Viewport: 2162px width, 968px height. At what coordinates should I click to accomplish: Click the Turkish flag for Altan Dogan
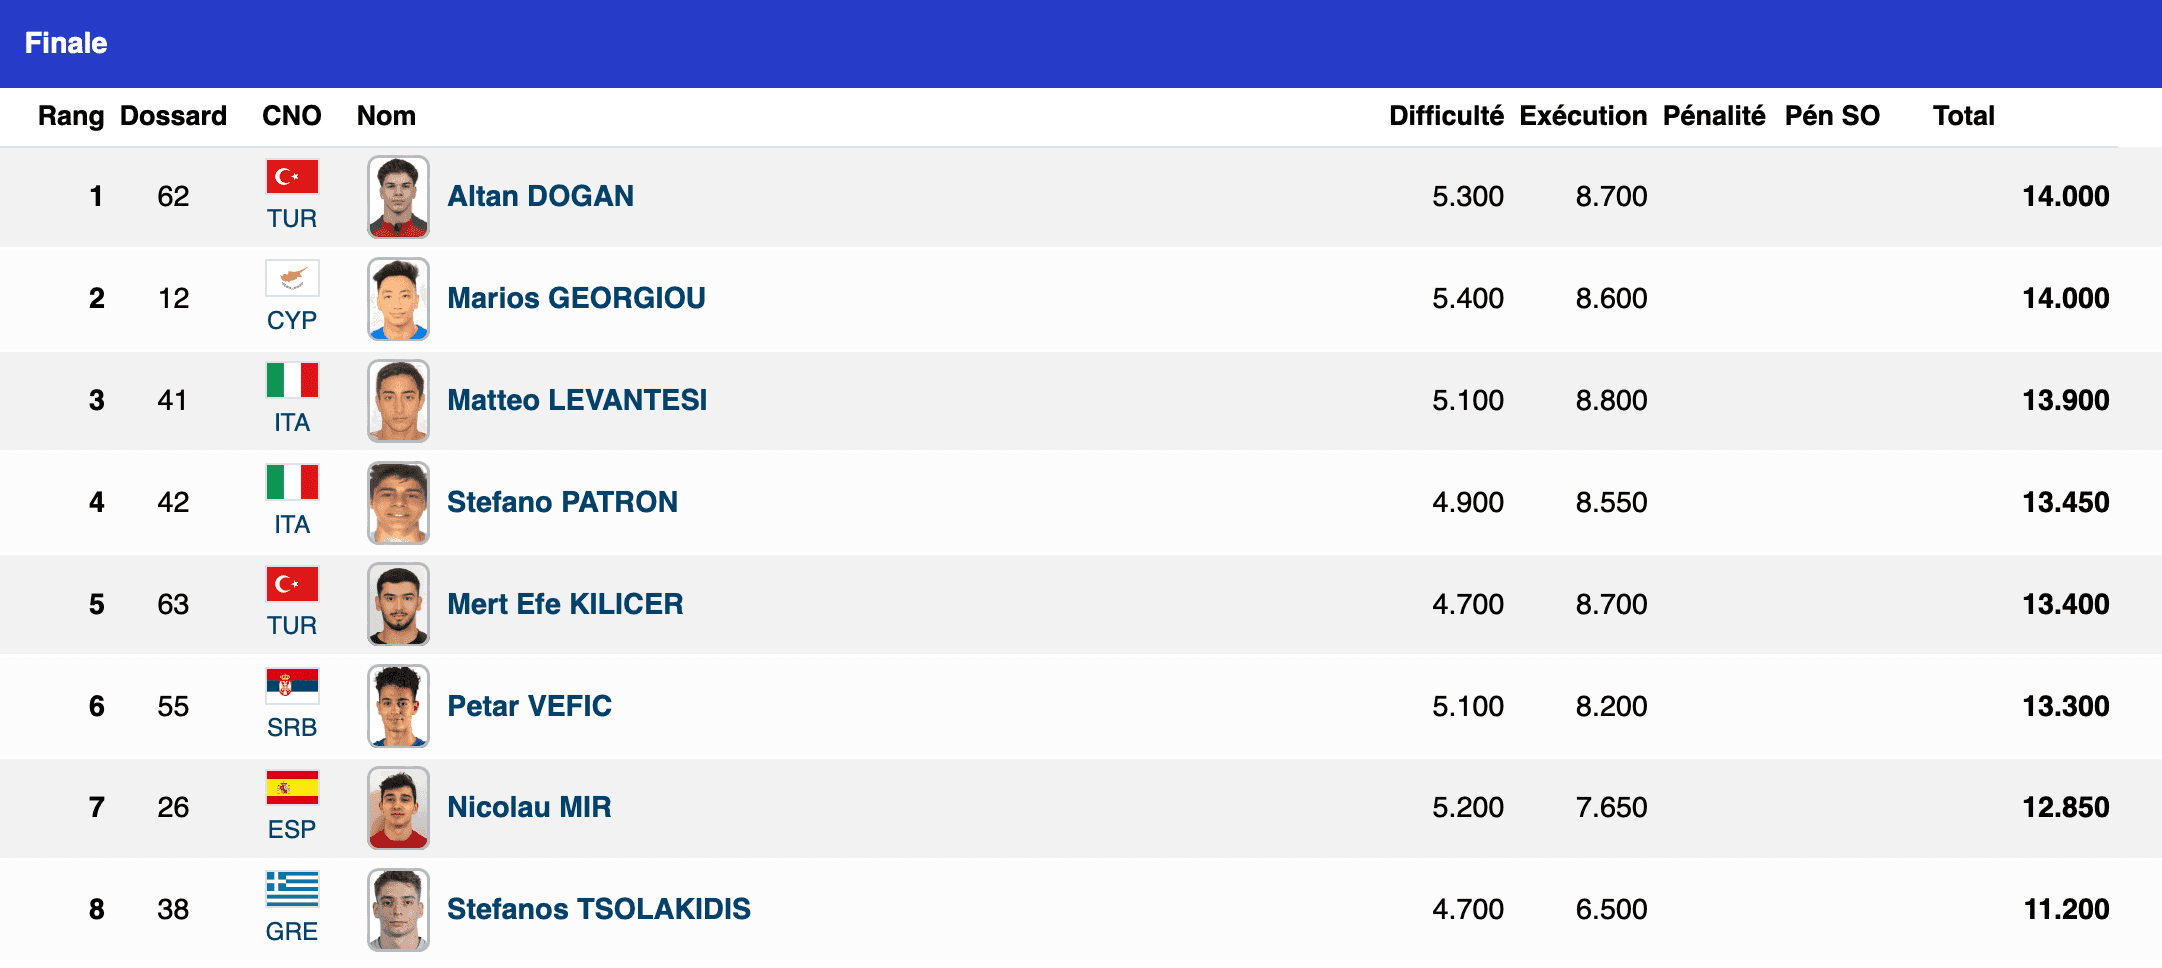[x=292, y=177]
